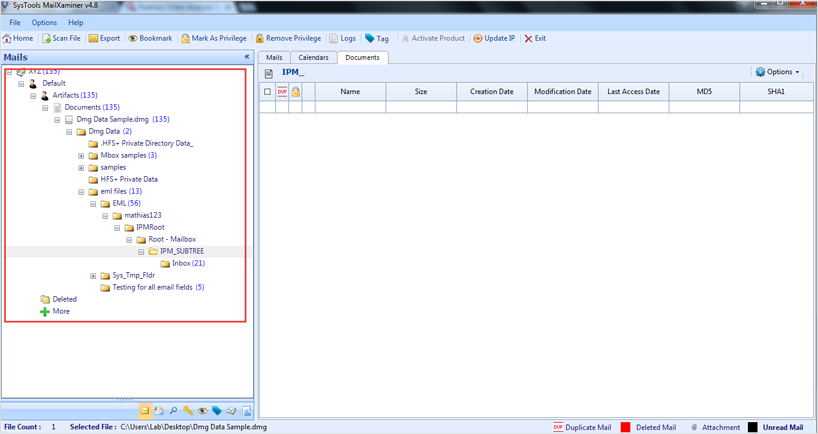Expand the Mbox samples folder

click(81, 156)
